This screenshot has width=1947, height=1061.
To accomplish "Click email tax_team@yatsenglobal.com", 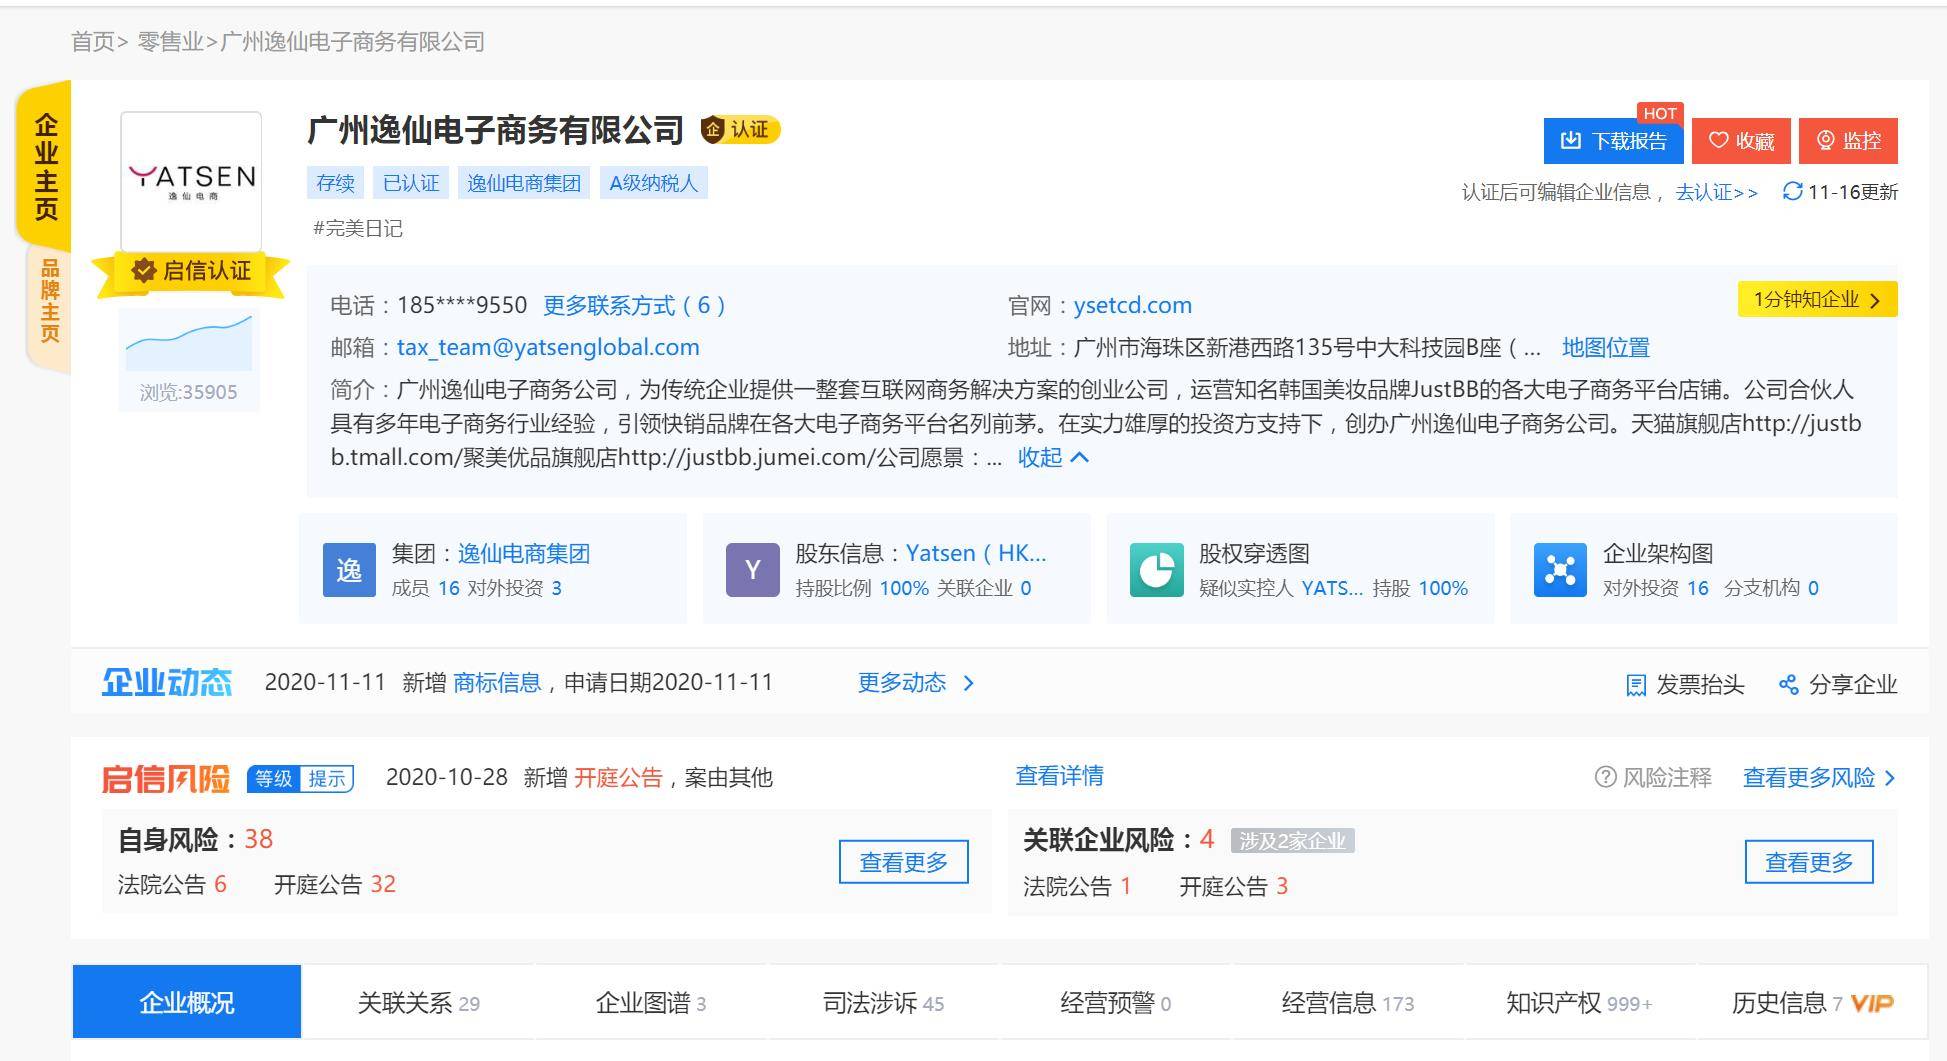I will pyautogui.click(x=548, y=347).
